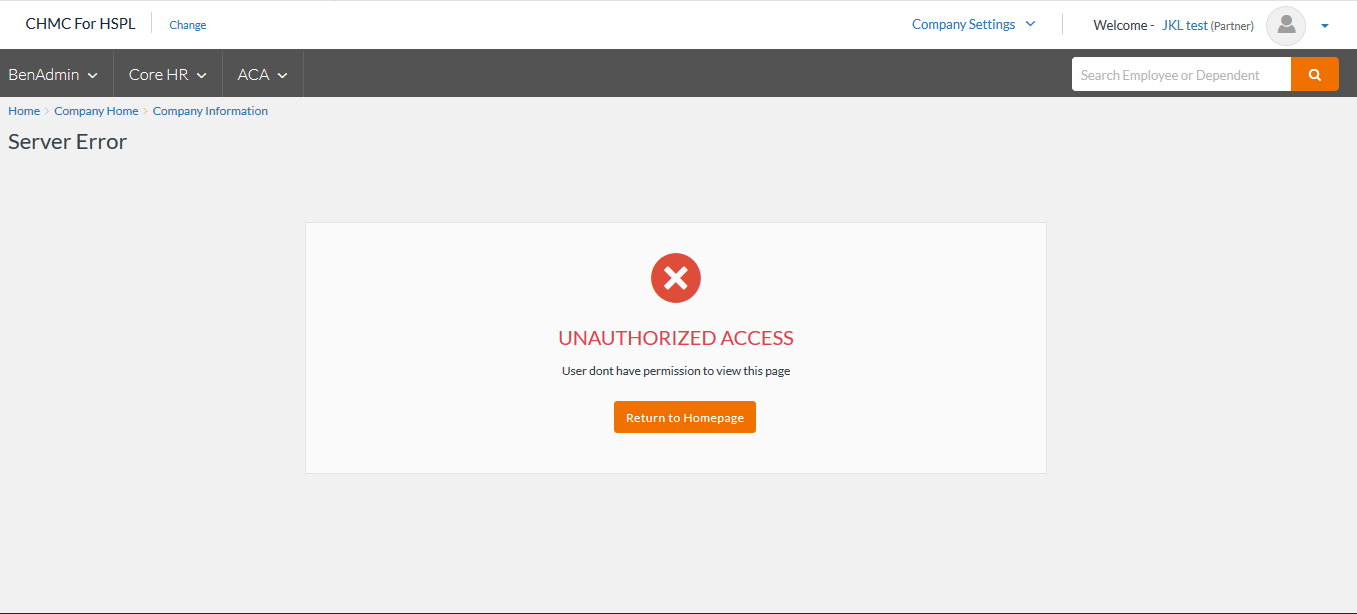Focus the Search Employee or Dependent field
This screenshot has width=1357, height=614.
1181,74
